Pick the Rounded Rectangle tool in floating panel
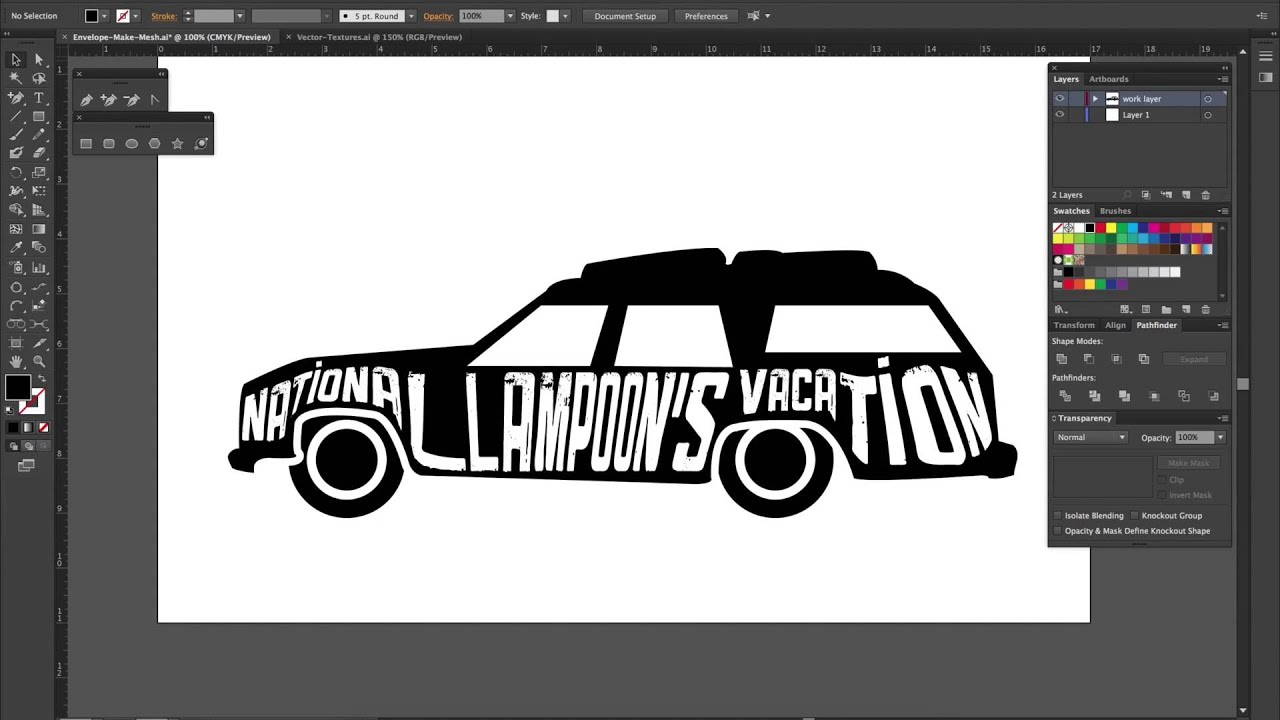The image size is (1280, 720). (x=108, y=143)
